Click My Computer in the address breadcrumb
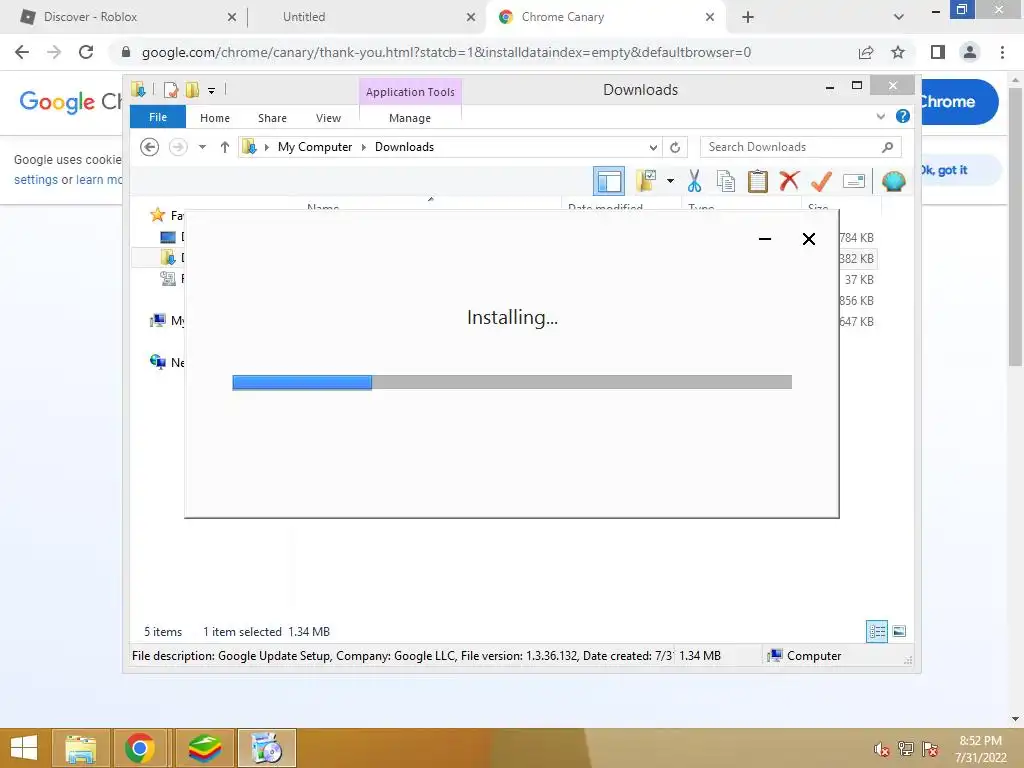1024x768 pixels. [315, 147]
